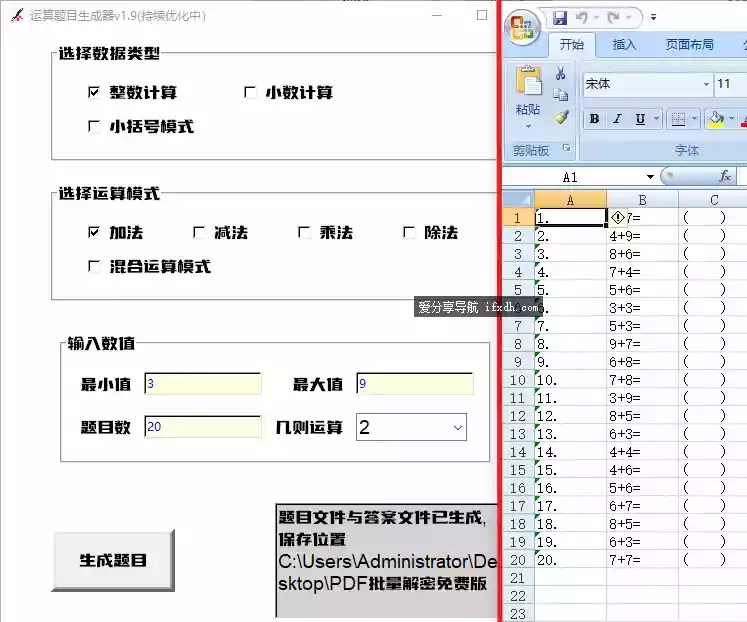
Task: Toggle Underline formatting in Excel
Action: point(640,119)
